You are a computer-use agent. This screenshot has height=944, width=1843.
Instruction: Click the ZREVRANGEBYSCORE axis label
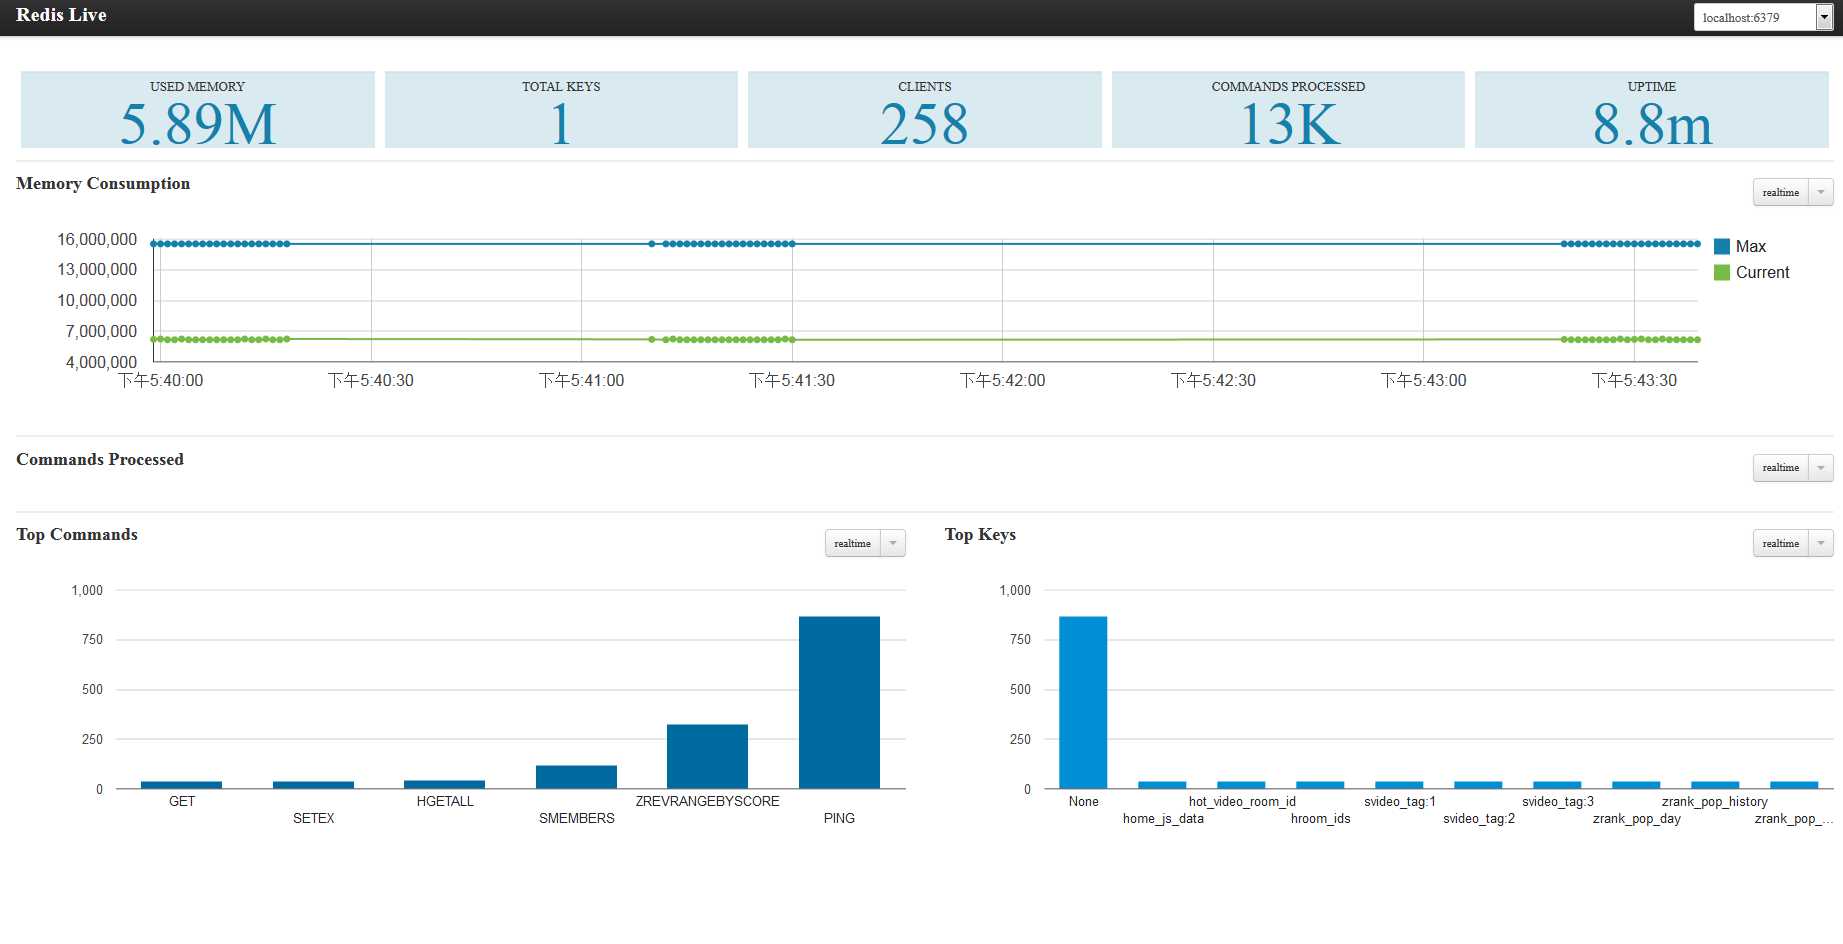click(707, 801)
